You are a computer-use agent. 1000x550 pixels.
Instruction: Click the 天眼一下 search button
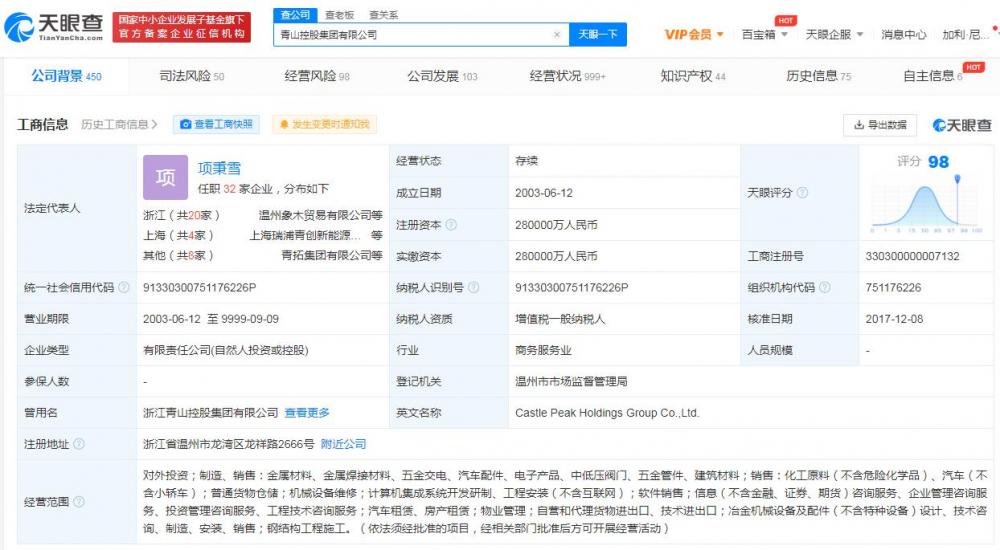[598, 34]
